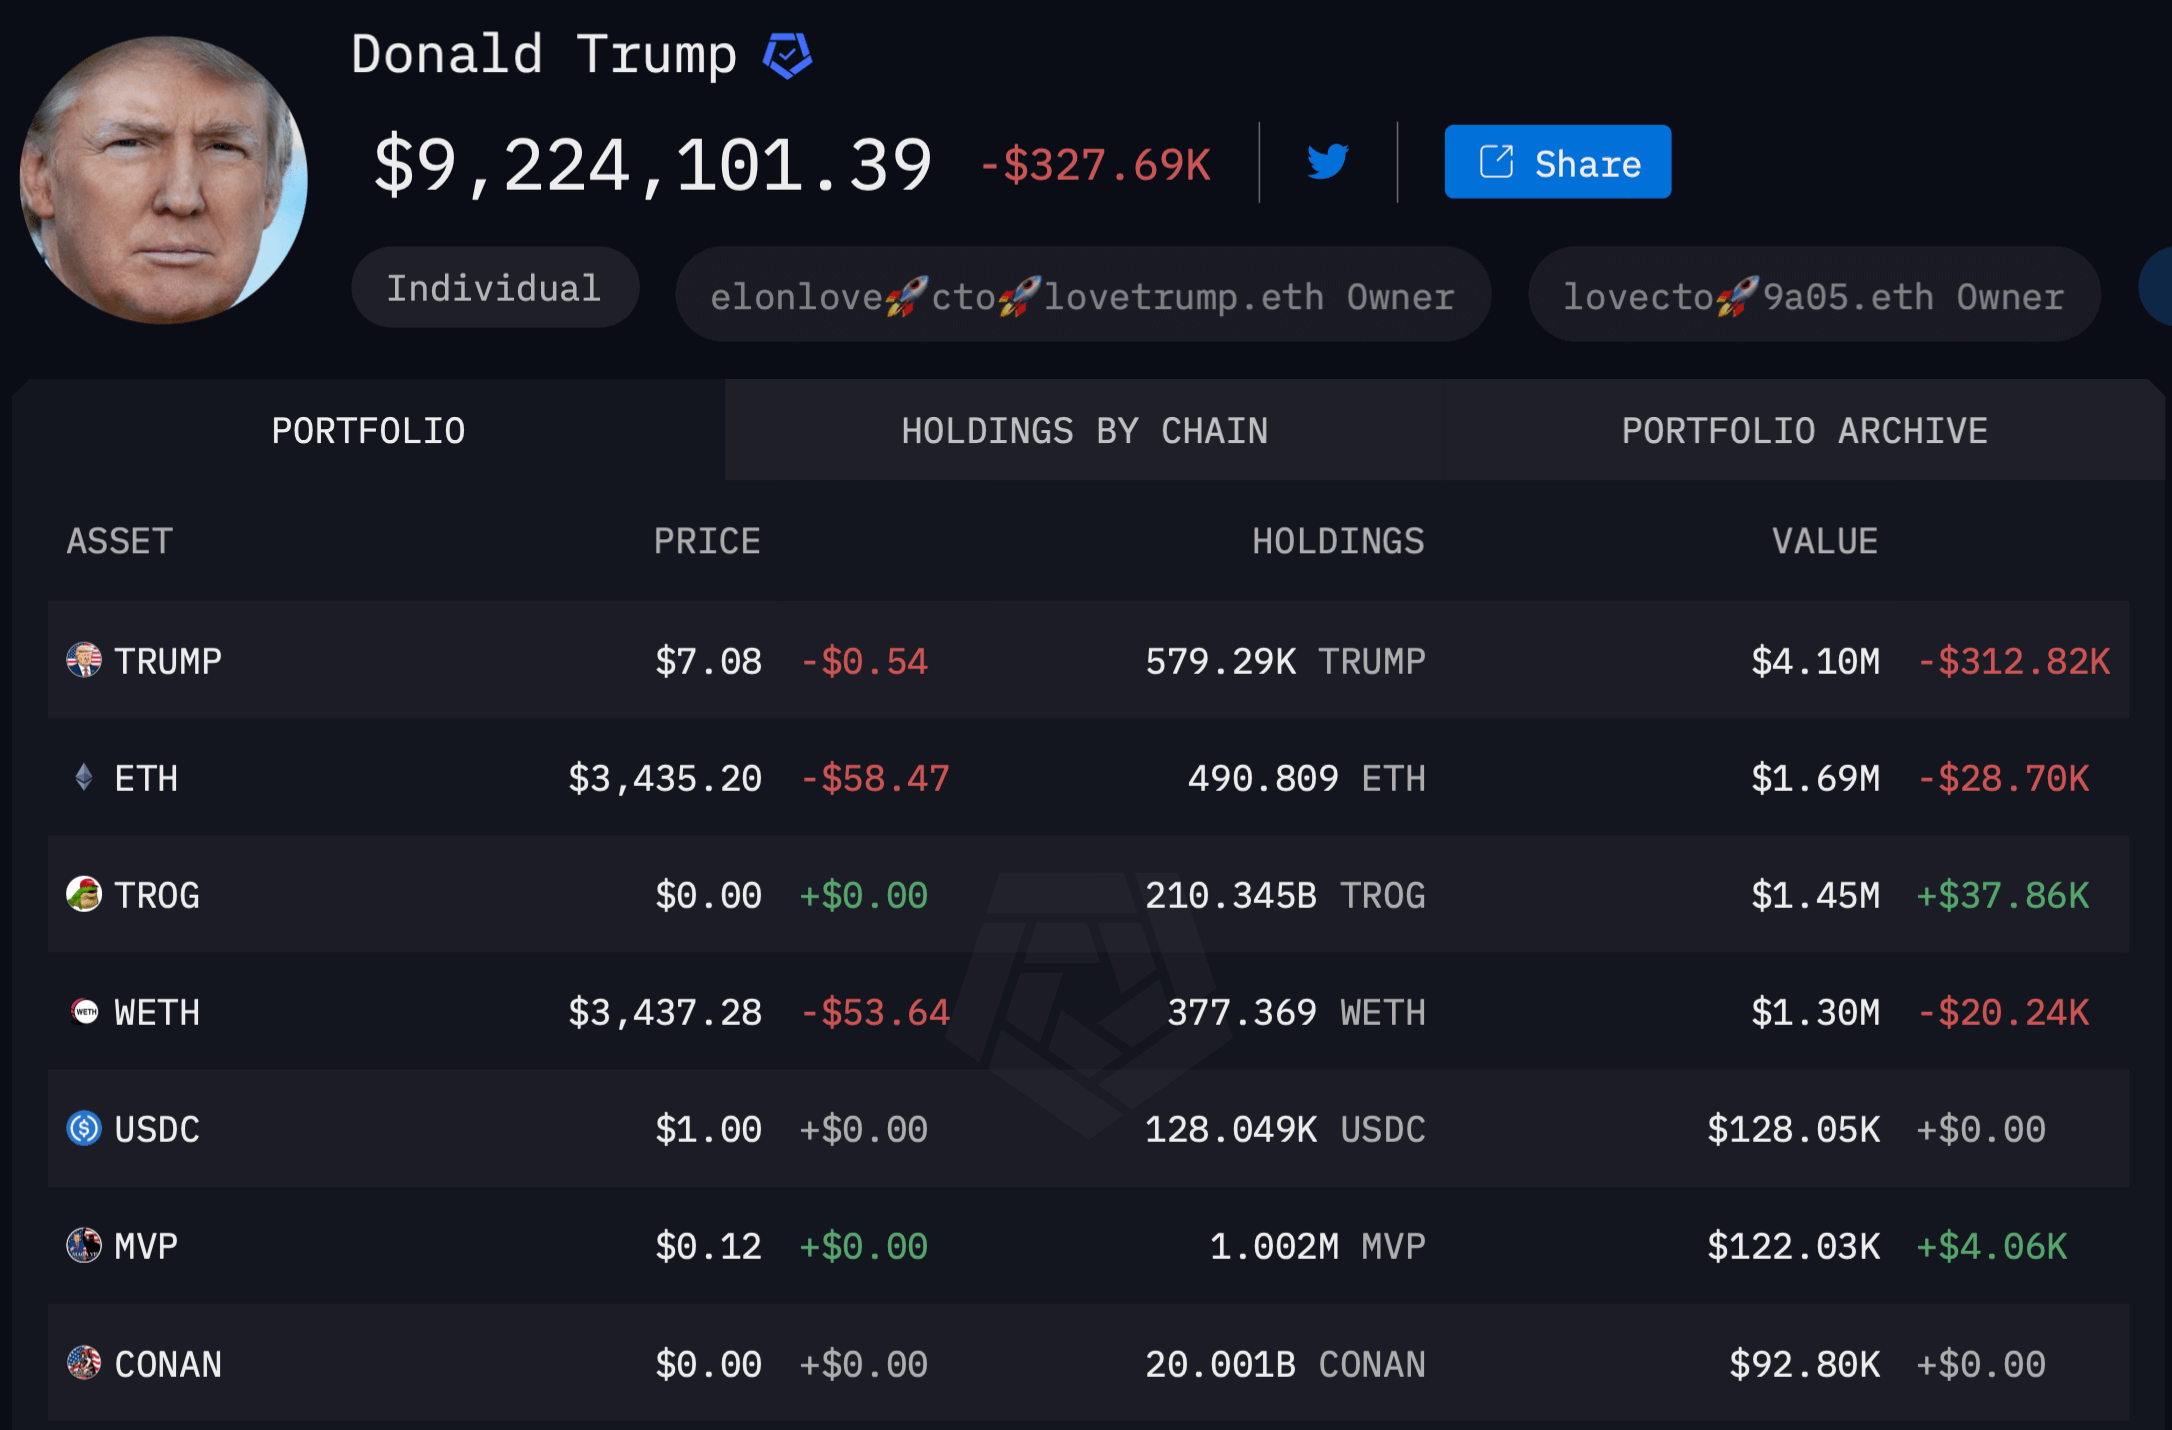The image size is (2172, 1430).
Task: Click the $128.05K USDC value
Action: click(1793, 1129)
